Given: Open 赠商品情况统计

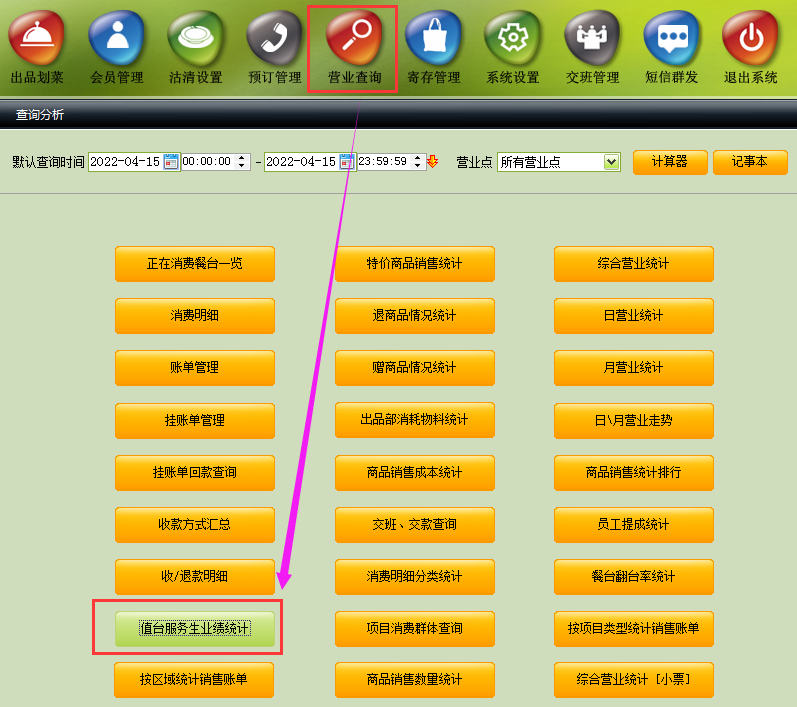Looking at the screenshot, I should tap(415, 367).
